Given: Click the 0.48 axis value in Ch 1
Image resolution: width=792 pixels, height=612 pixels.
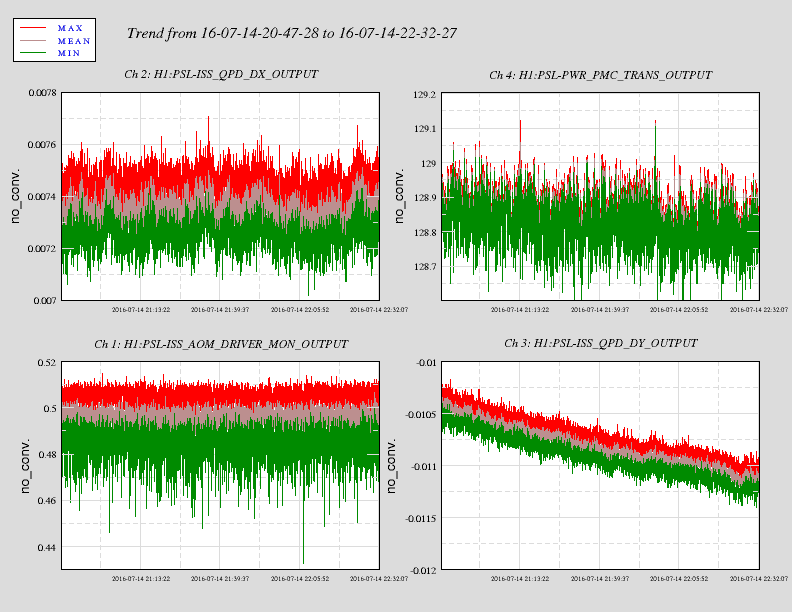Looking at the screenshot, I should tap(47, 455).
